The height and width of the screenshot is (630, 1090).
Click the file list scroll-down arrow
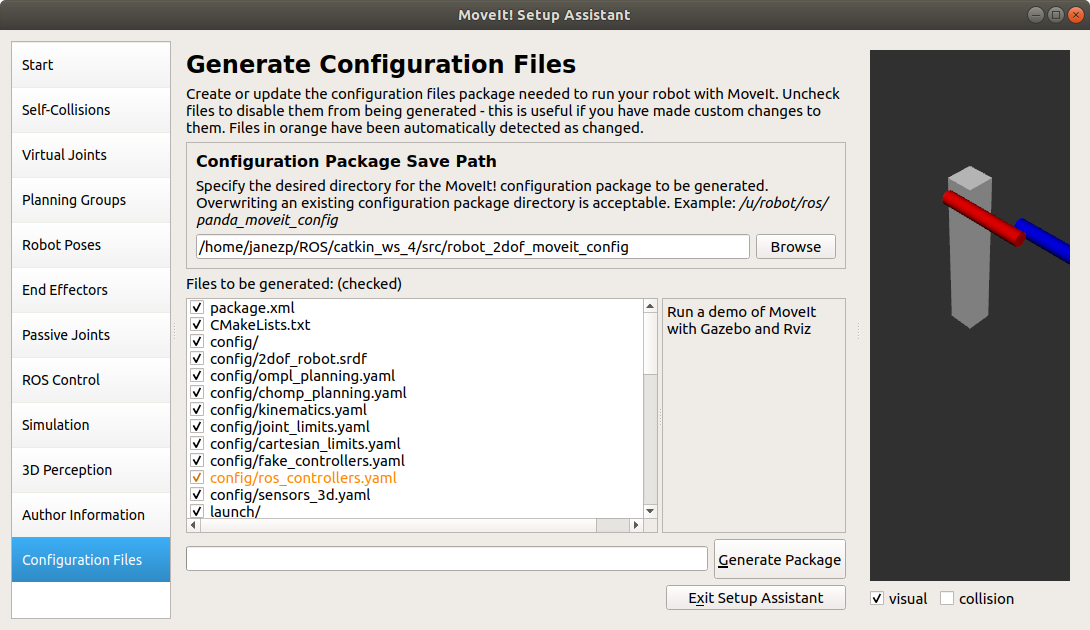tap(650, 510)
